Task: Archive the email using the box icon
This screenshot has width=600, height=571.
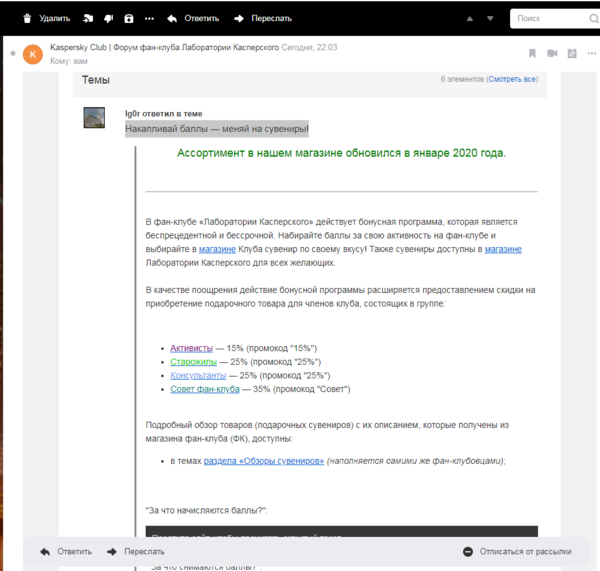Action: pos(129,18)
